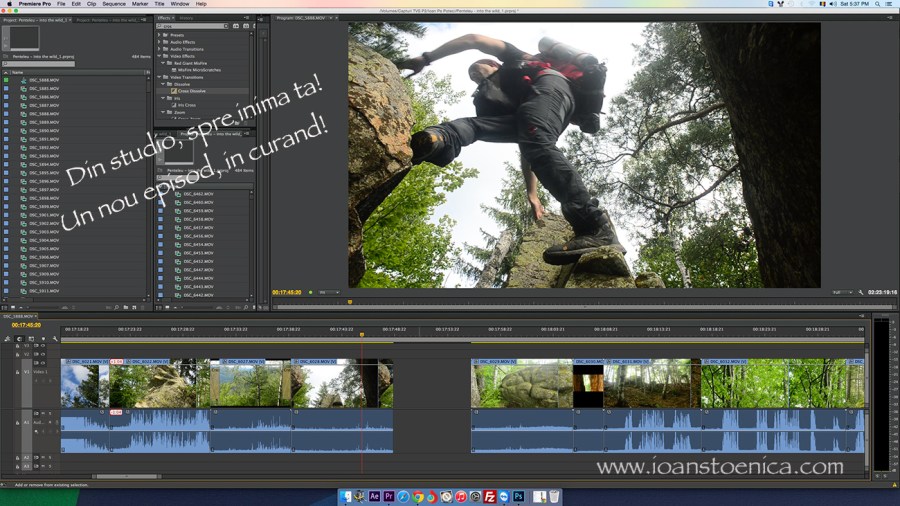Click the timeline horizontal zoom scrollbar
The image size is (900, 506).
coord(127,476)
